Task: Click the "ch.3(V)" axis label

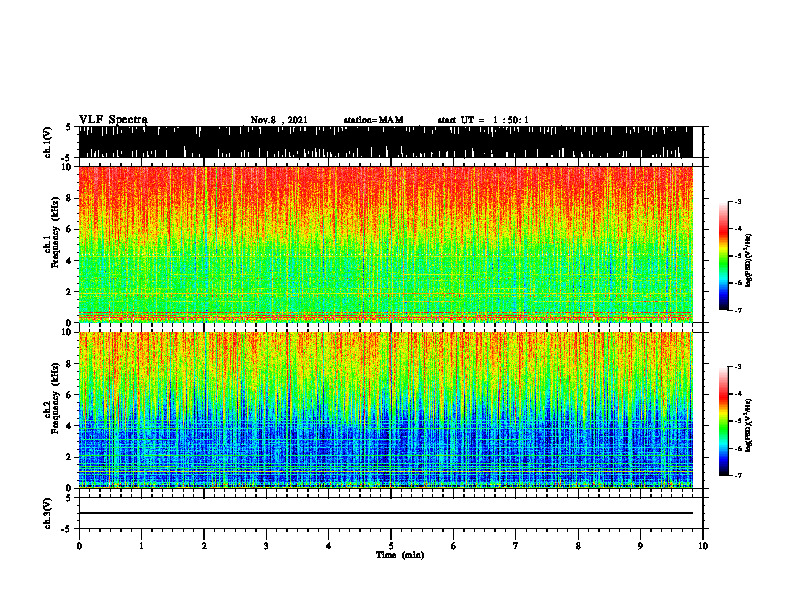Action: coord(48,513)
